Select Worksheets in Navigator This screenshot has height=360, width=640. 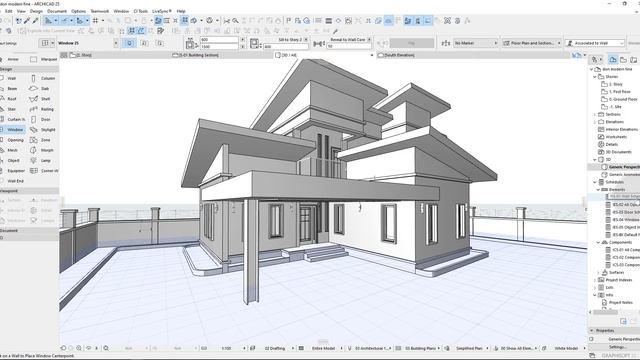pos(616,137)
